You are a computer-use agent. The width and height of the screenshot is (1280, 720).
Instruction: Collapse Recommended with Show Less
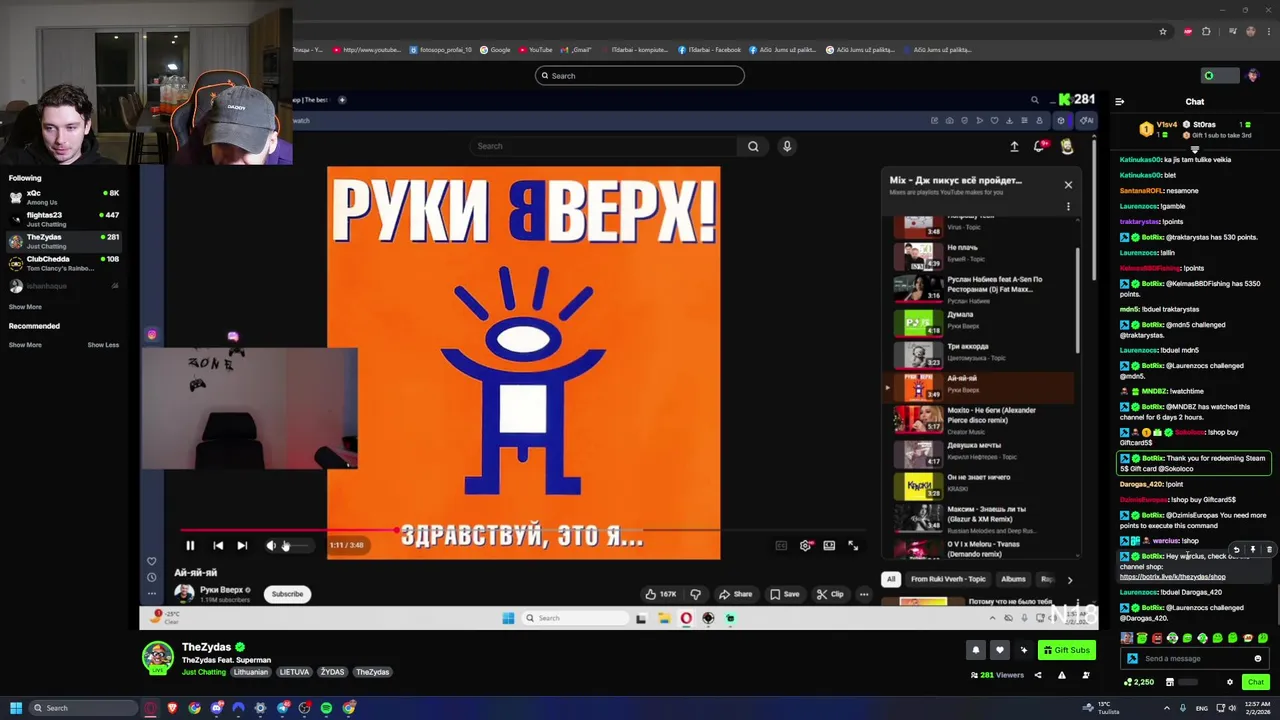click(x=103, y=345)
